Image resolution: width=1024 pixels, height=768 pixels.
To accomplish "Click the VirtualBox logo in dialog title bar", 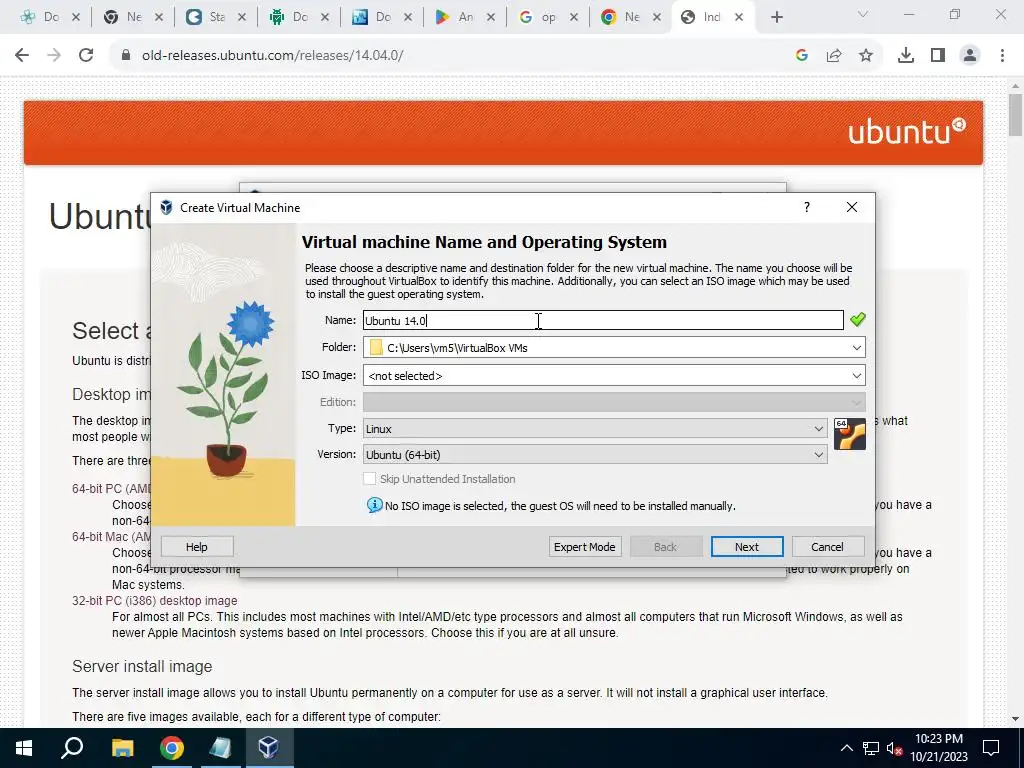I will 167,207.
